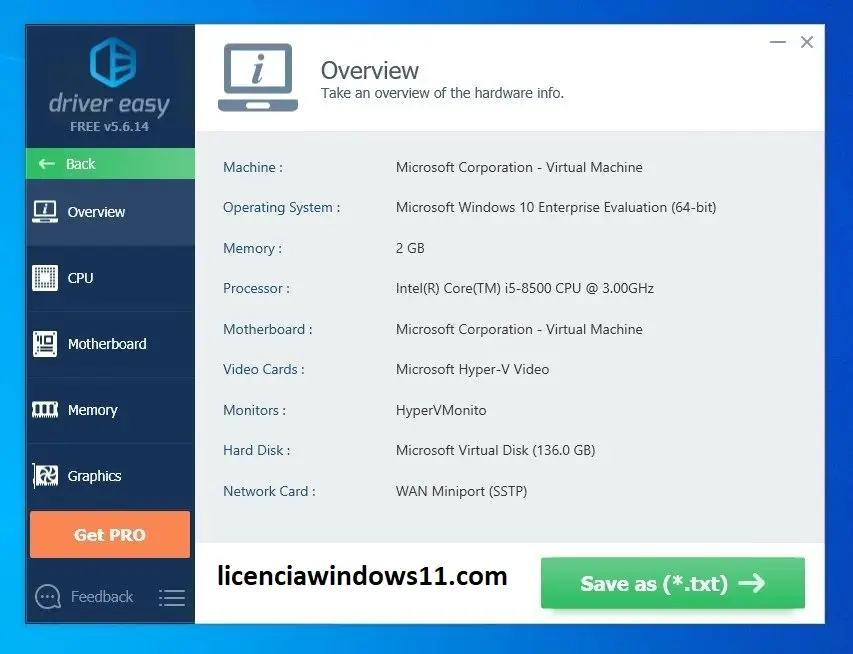
Task: Click the Back arrow icon
Action: (x=47, y=164)
